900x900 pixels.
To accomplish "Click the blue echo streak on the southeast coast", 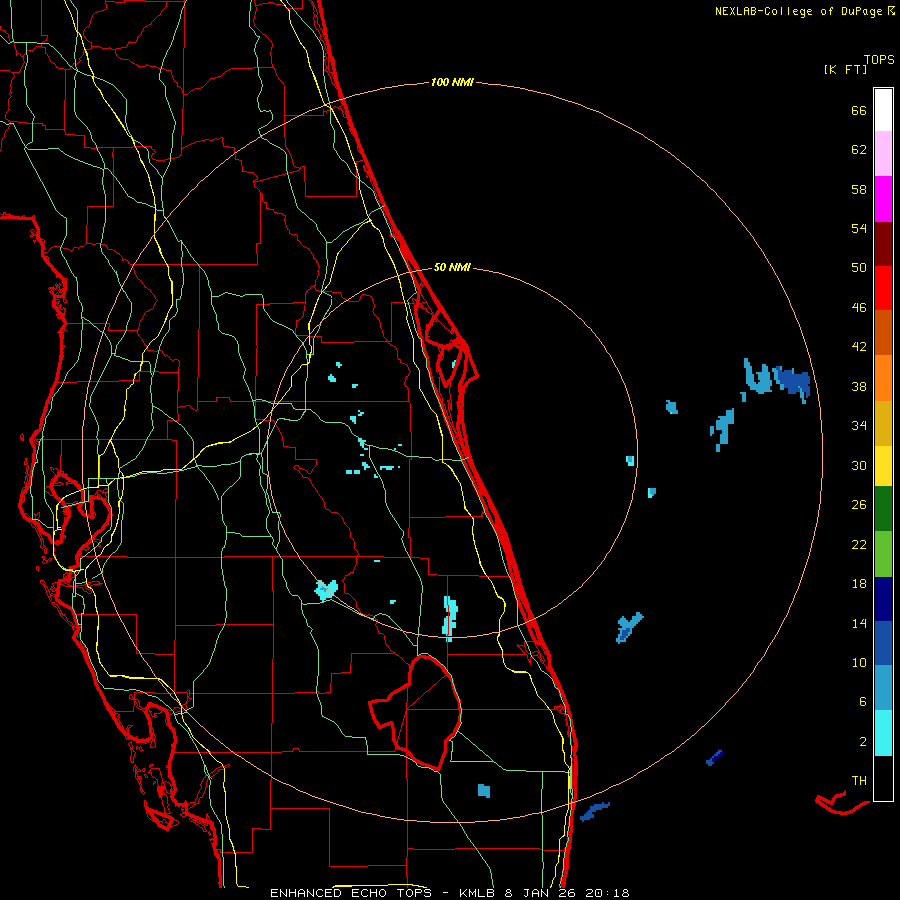I will pyautogui.click(x=595, y=812).
